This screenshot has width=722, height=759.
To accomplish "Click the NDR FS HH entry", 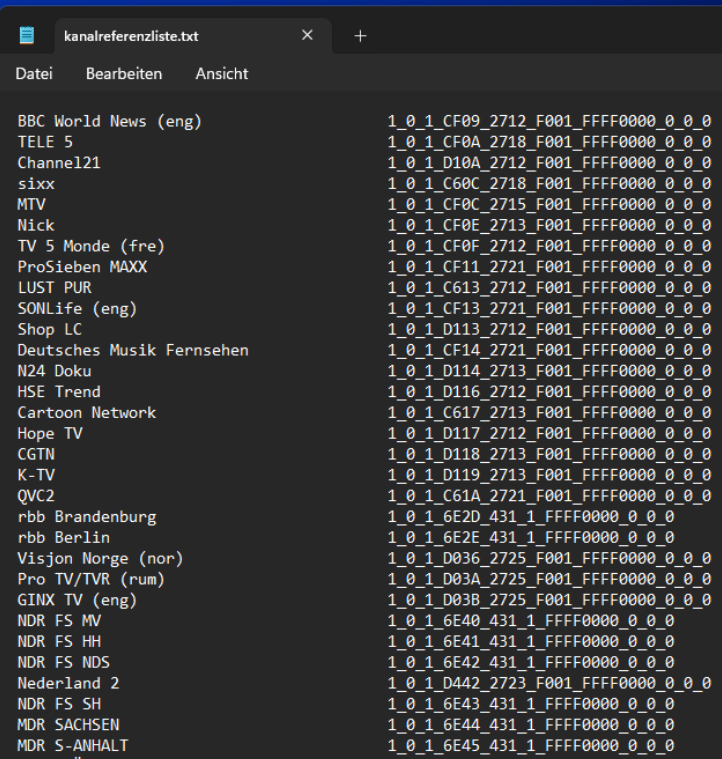I will click(59, 641).
